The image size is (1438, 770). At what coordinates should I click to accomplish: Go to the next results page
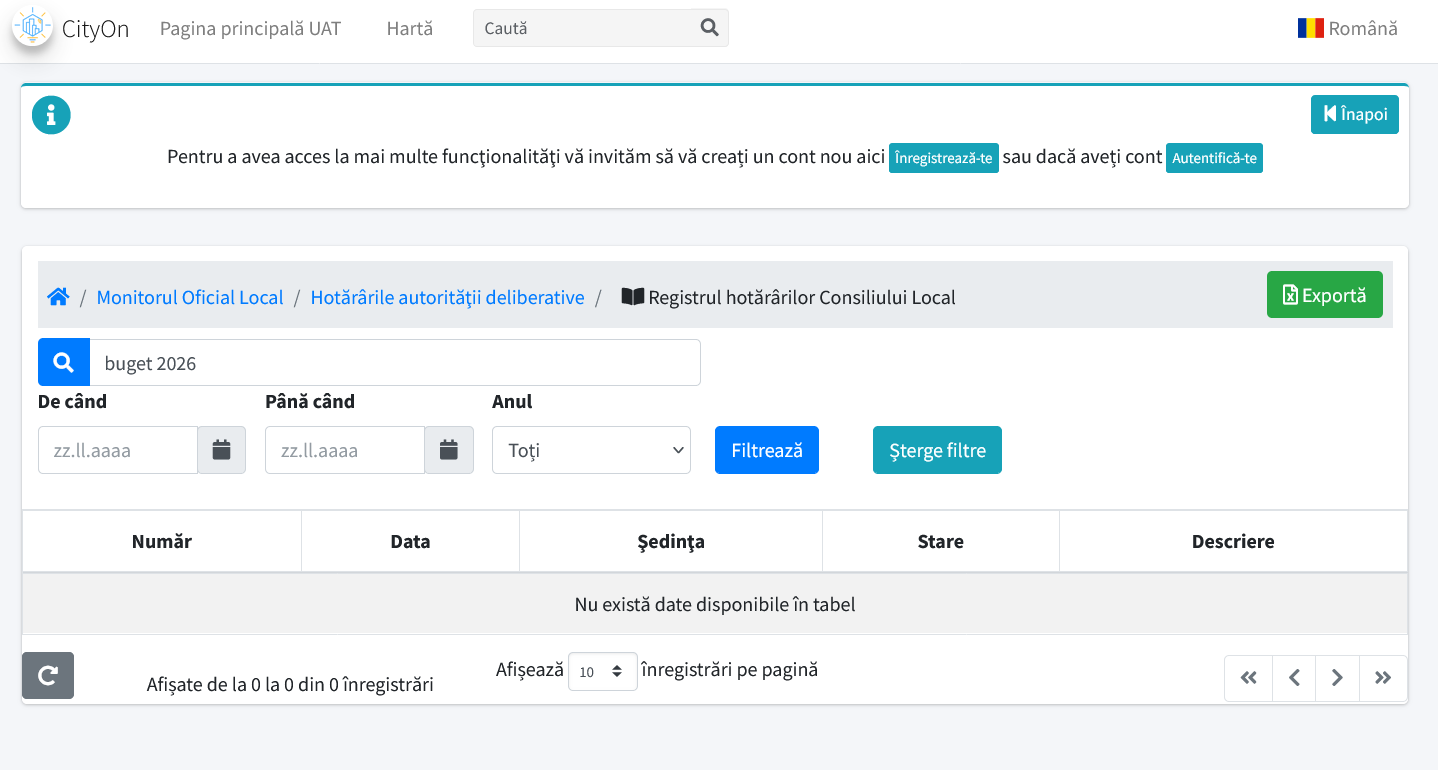click(1338, 678)
